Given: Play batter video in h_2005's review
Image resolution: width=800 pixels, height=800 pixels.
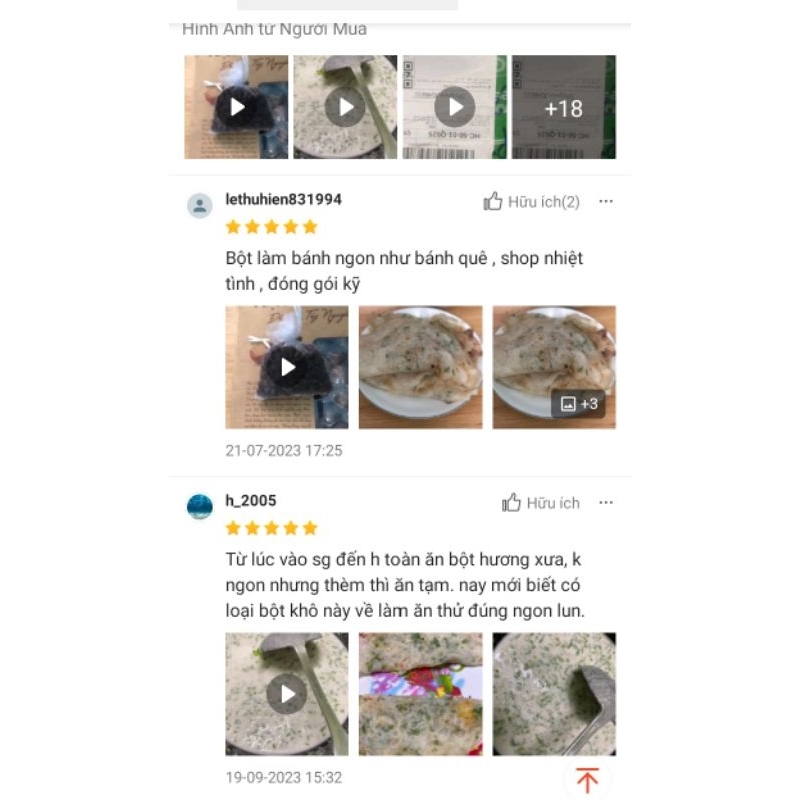Looking at the screenshot, I should 287,694.
